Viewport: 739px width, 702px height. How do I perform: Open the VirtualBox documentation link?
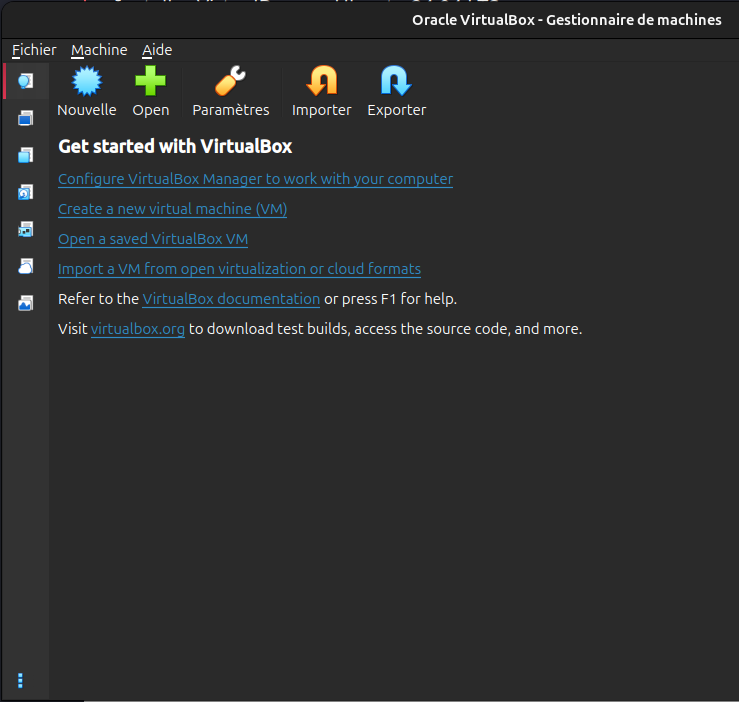(x=231, y=299)
